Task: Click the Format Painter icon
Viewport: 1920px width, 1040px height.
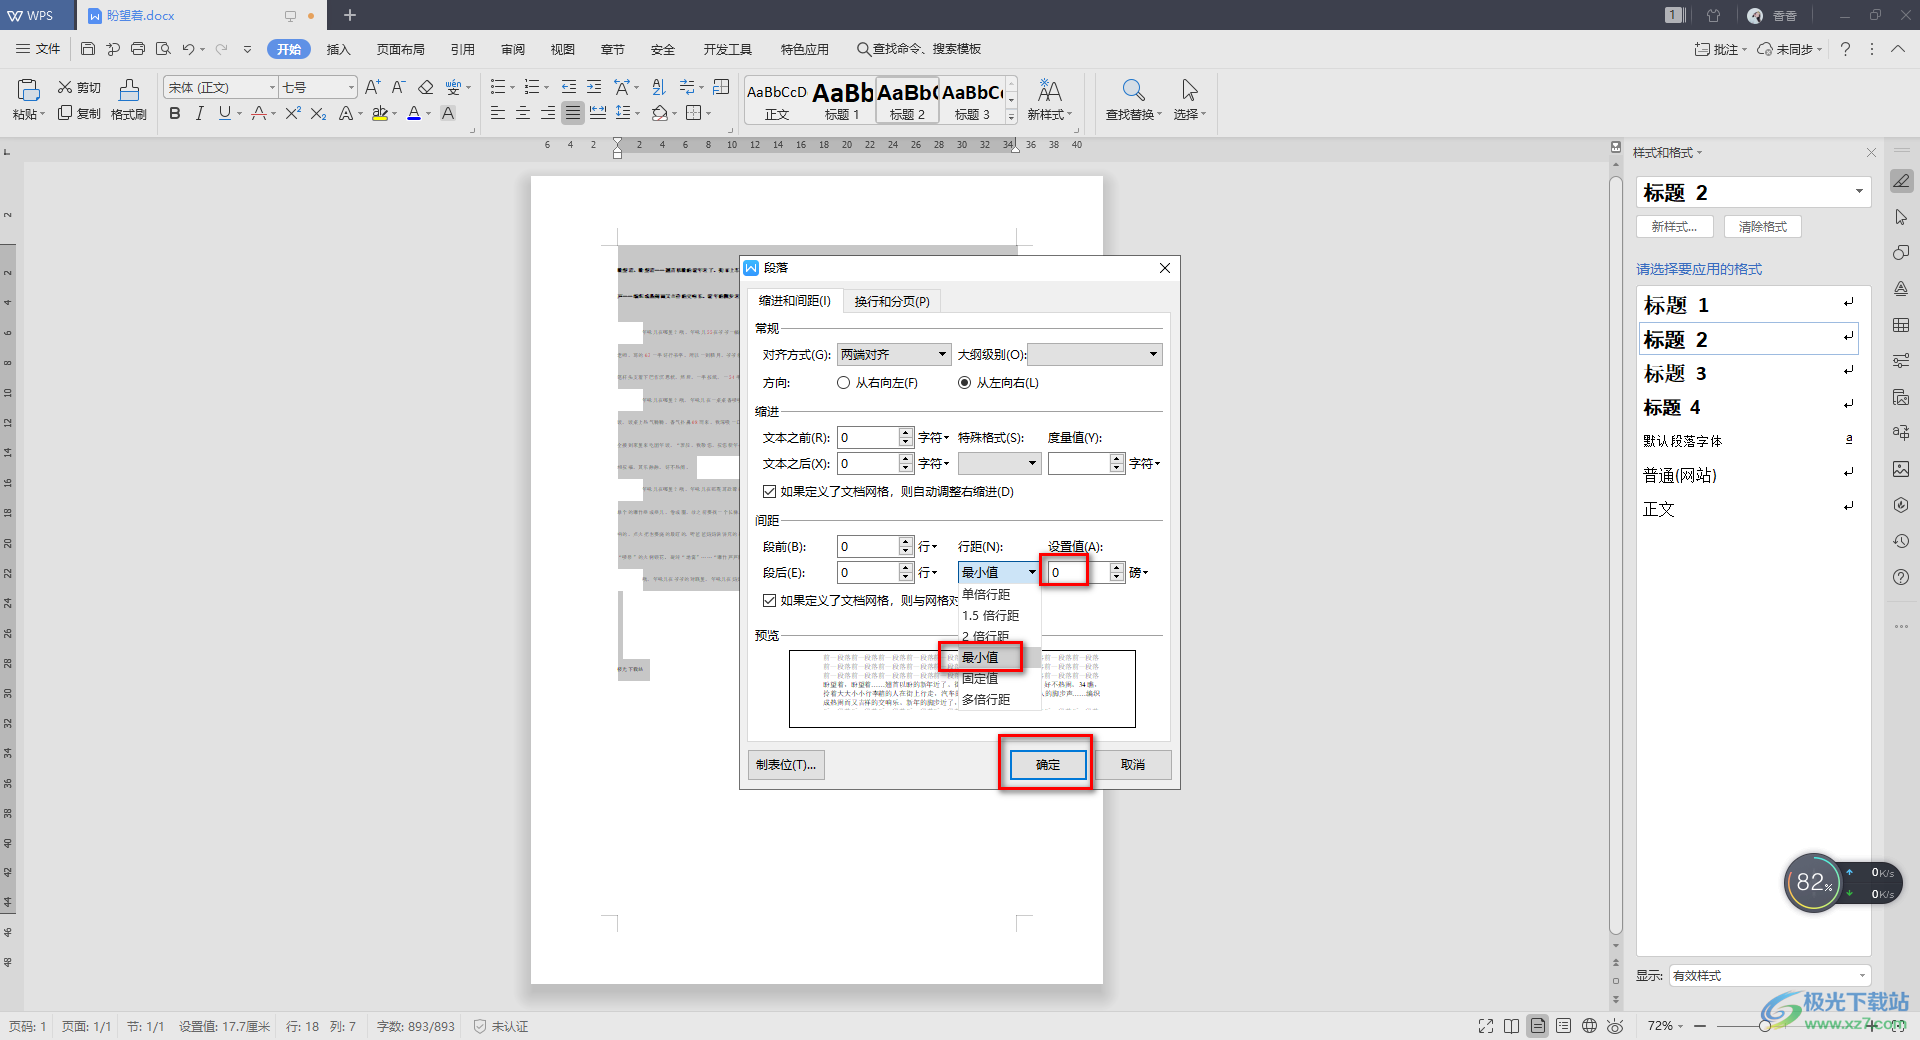Action: [x=129, y=91]
